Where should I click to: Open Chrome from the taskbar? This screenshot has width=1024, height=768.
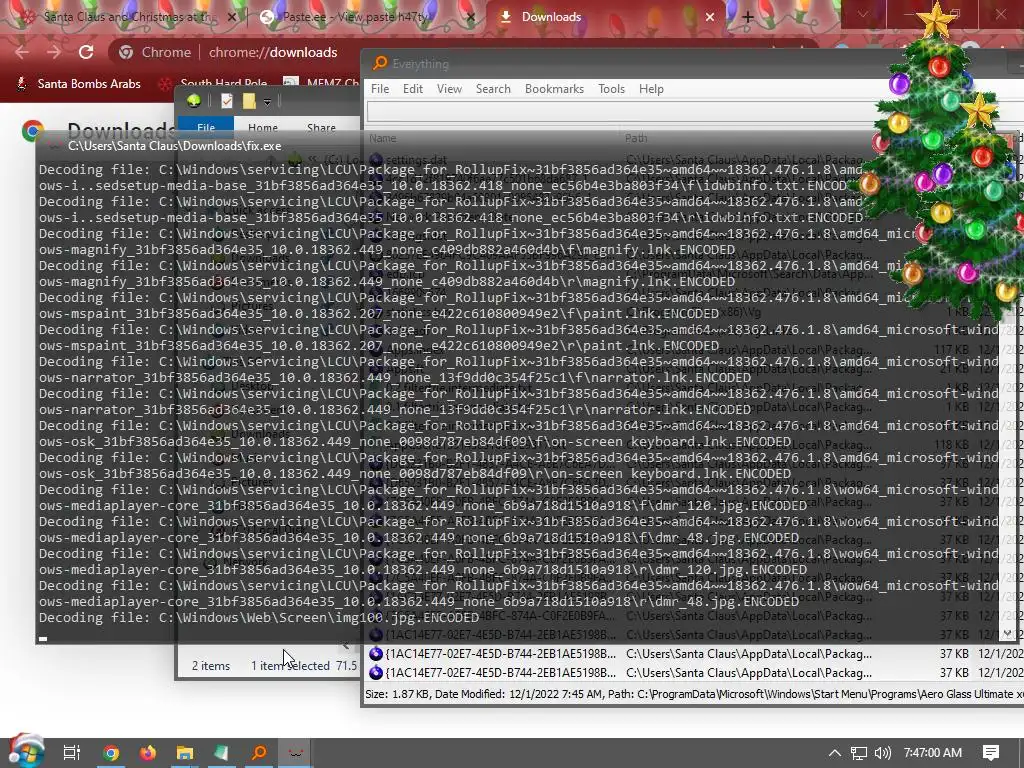pos(111,753)
